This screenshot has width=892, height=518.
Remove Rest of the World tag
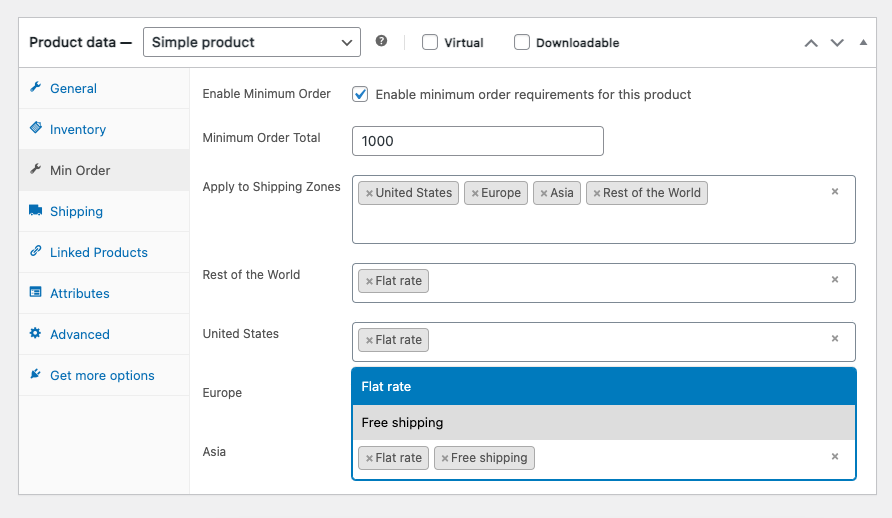tap(596, 193)
